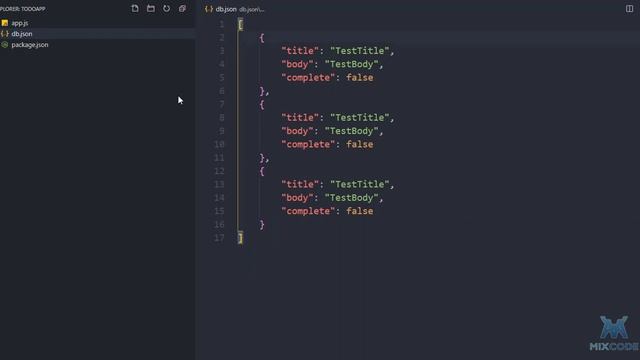This screenshot has width=640, height=360.
Task: Click the "body" key on line 9
Action: pyautogui.click(x=297, y=131)
